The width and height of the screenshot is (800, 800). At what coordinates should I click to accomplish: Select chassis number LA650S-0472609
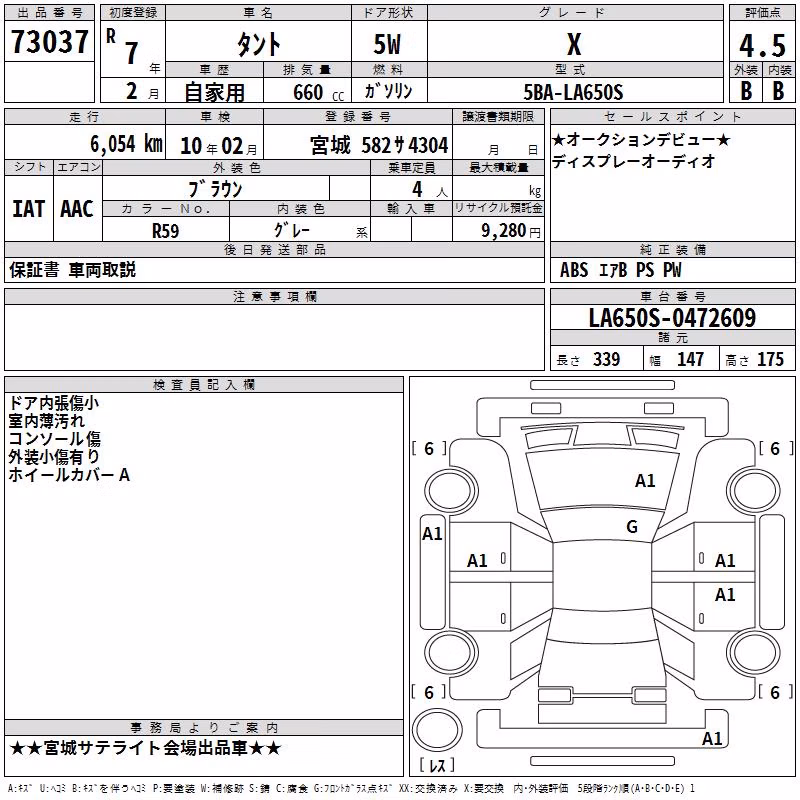[672, 318]
